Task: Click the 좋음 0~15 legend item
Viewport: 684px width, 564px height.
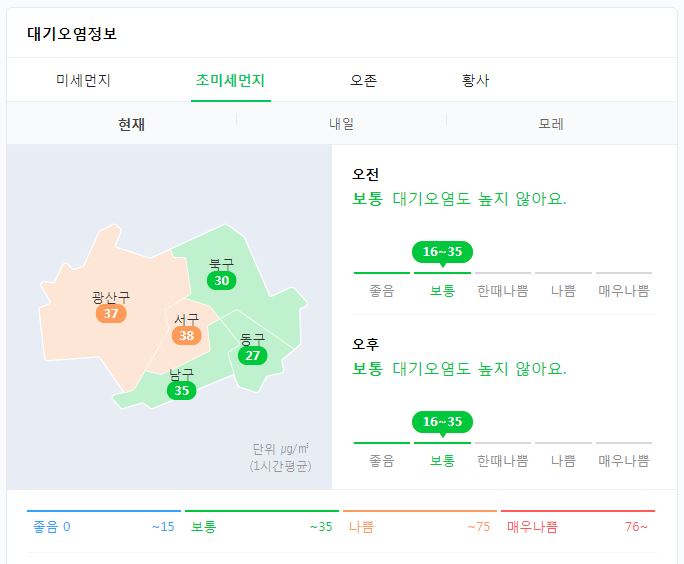Action: [x=103, y=526]
